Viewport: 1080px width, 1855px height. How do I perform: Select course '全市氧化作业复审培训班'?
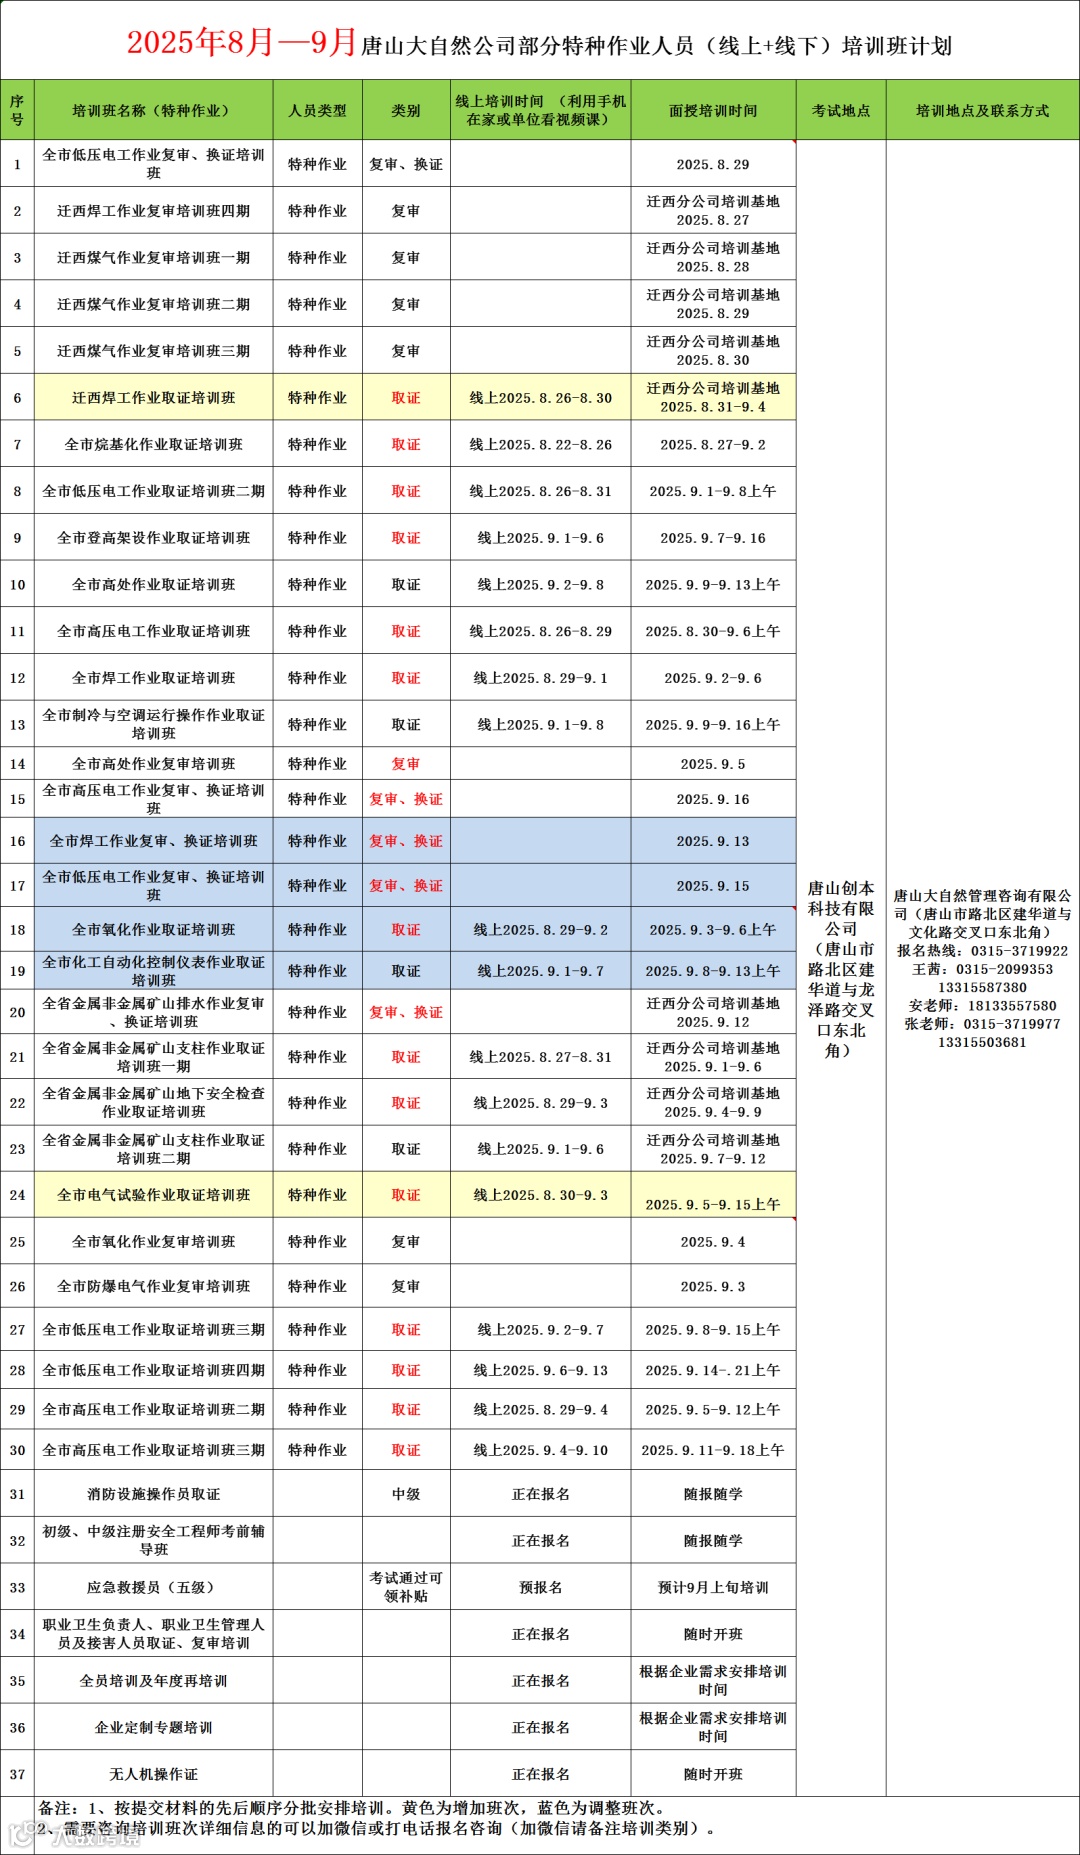(153, 1242)
